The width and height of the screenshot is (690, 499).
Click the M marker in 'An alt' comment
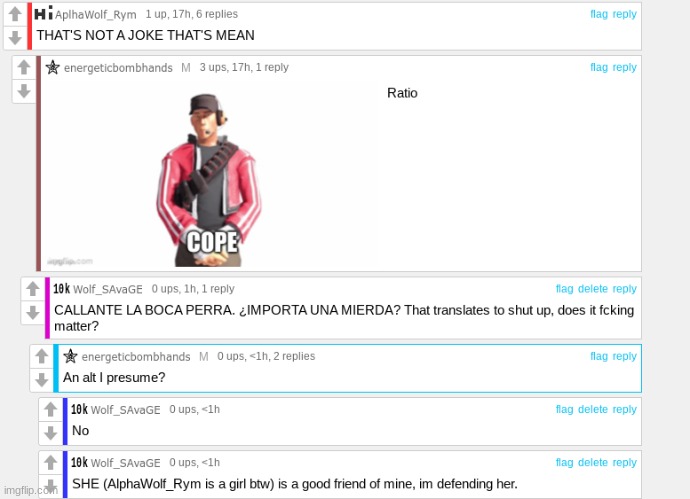point(203,356)
